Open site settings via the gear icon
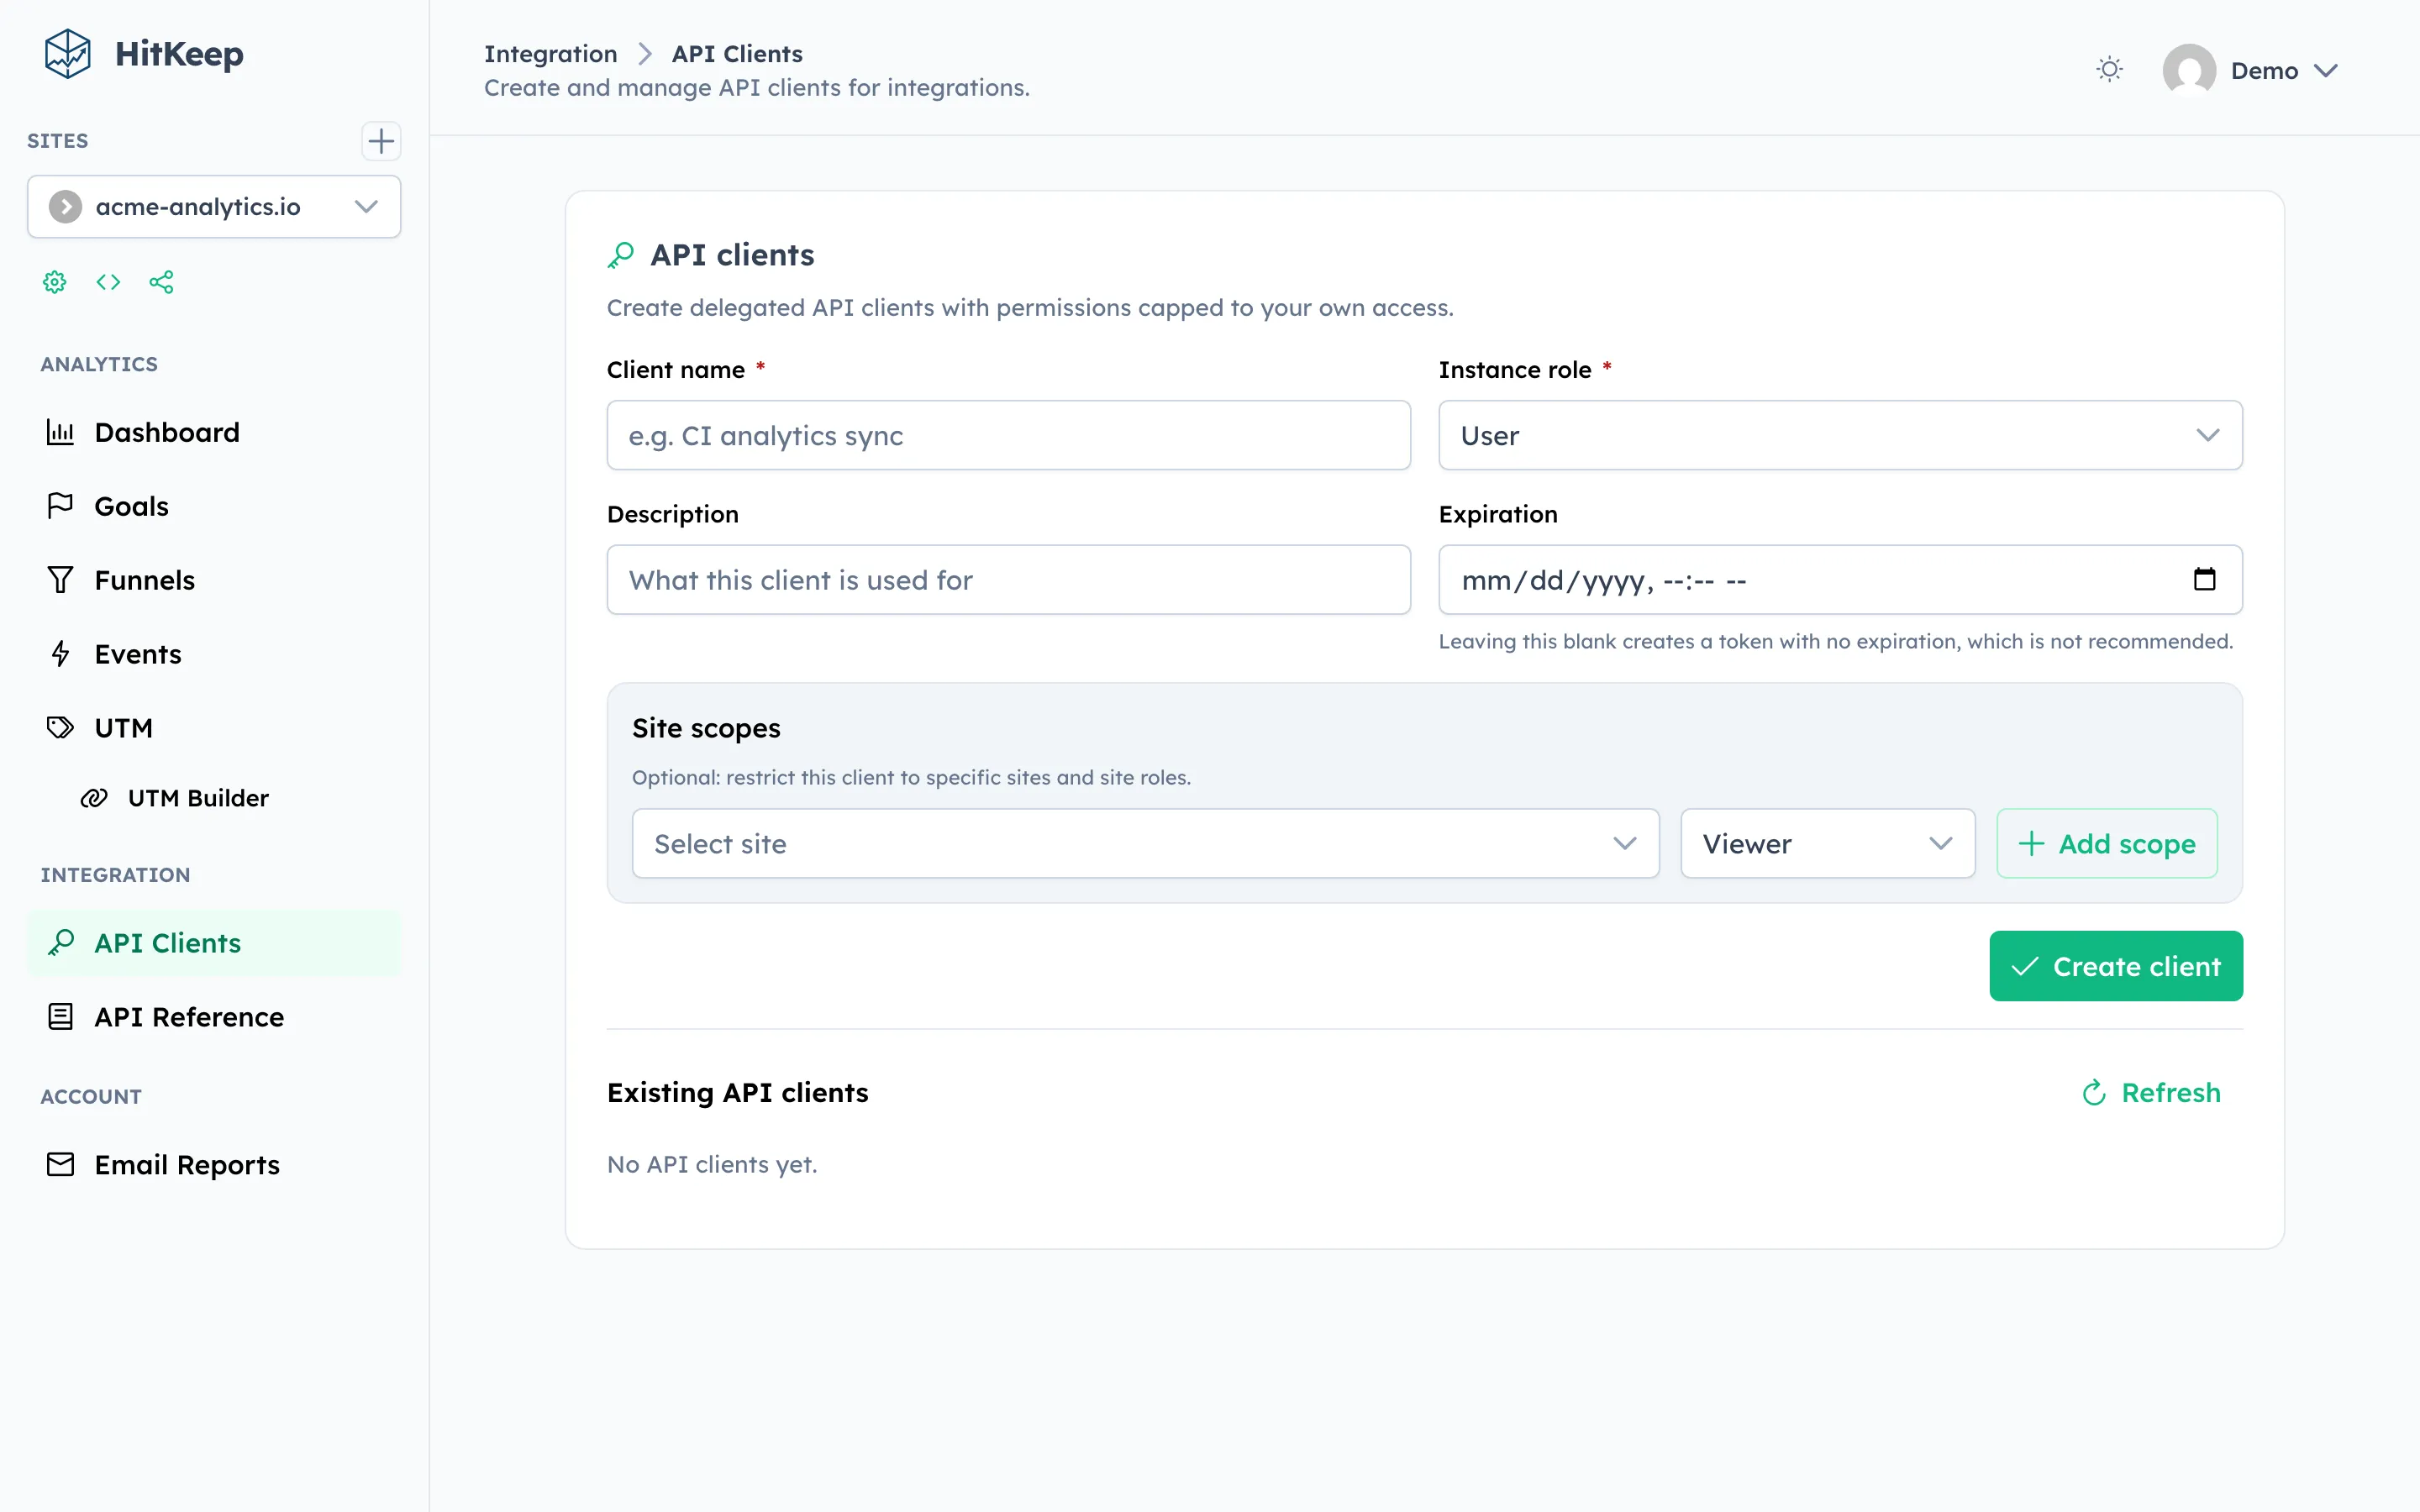The image size is (2420, 1512). click(x=55, y=282)
